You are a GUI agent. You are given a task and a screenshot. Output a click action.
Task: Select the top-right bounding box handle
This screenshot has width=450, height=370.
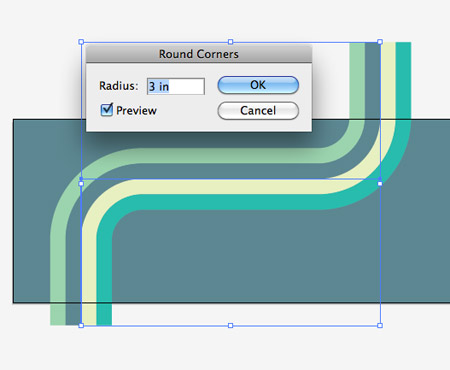[x=380, y=42]
